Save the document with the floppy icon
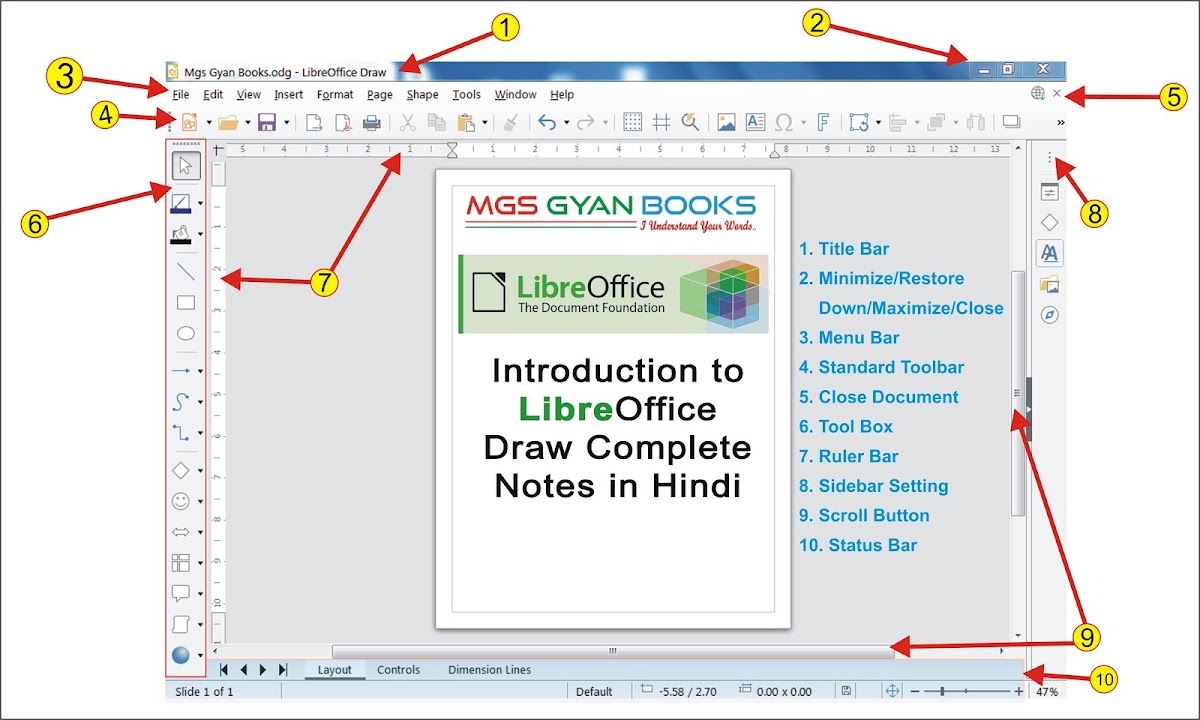Viewport: 1200px width, 720px height. point(267,122)
